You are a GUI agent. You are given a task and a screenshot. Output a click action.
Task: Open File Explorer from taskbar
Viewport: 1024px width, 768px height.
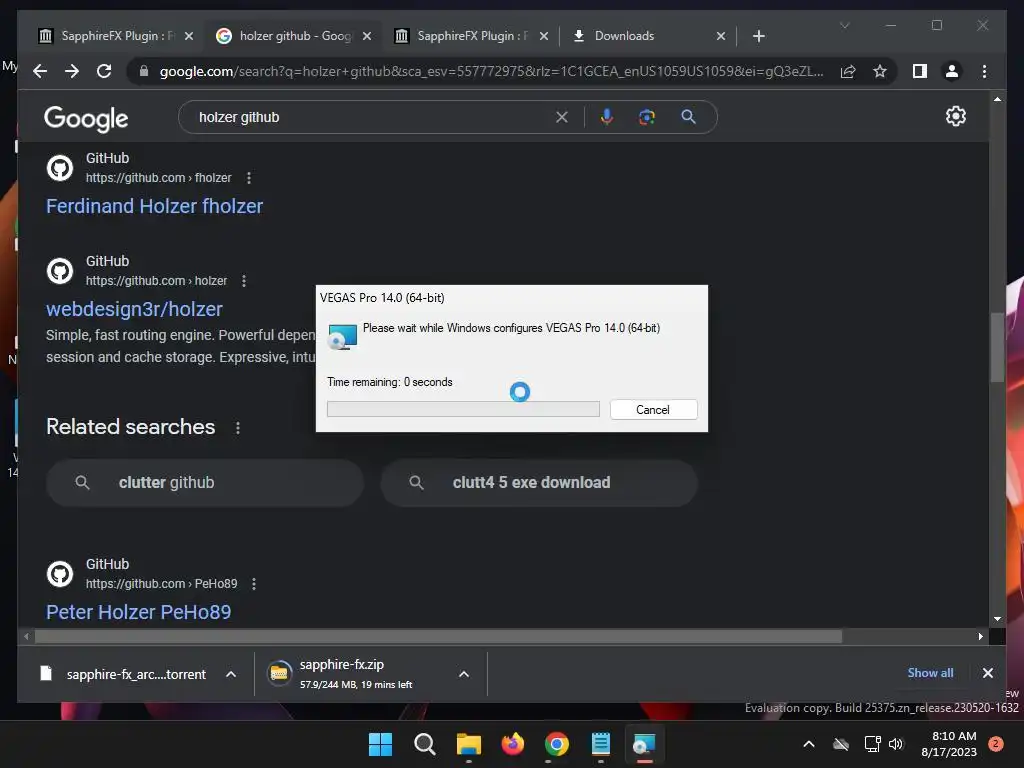[x=468, y=744]
